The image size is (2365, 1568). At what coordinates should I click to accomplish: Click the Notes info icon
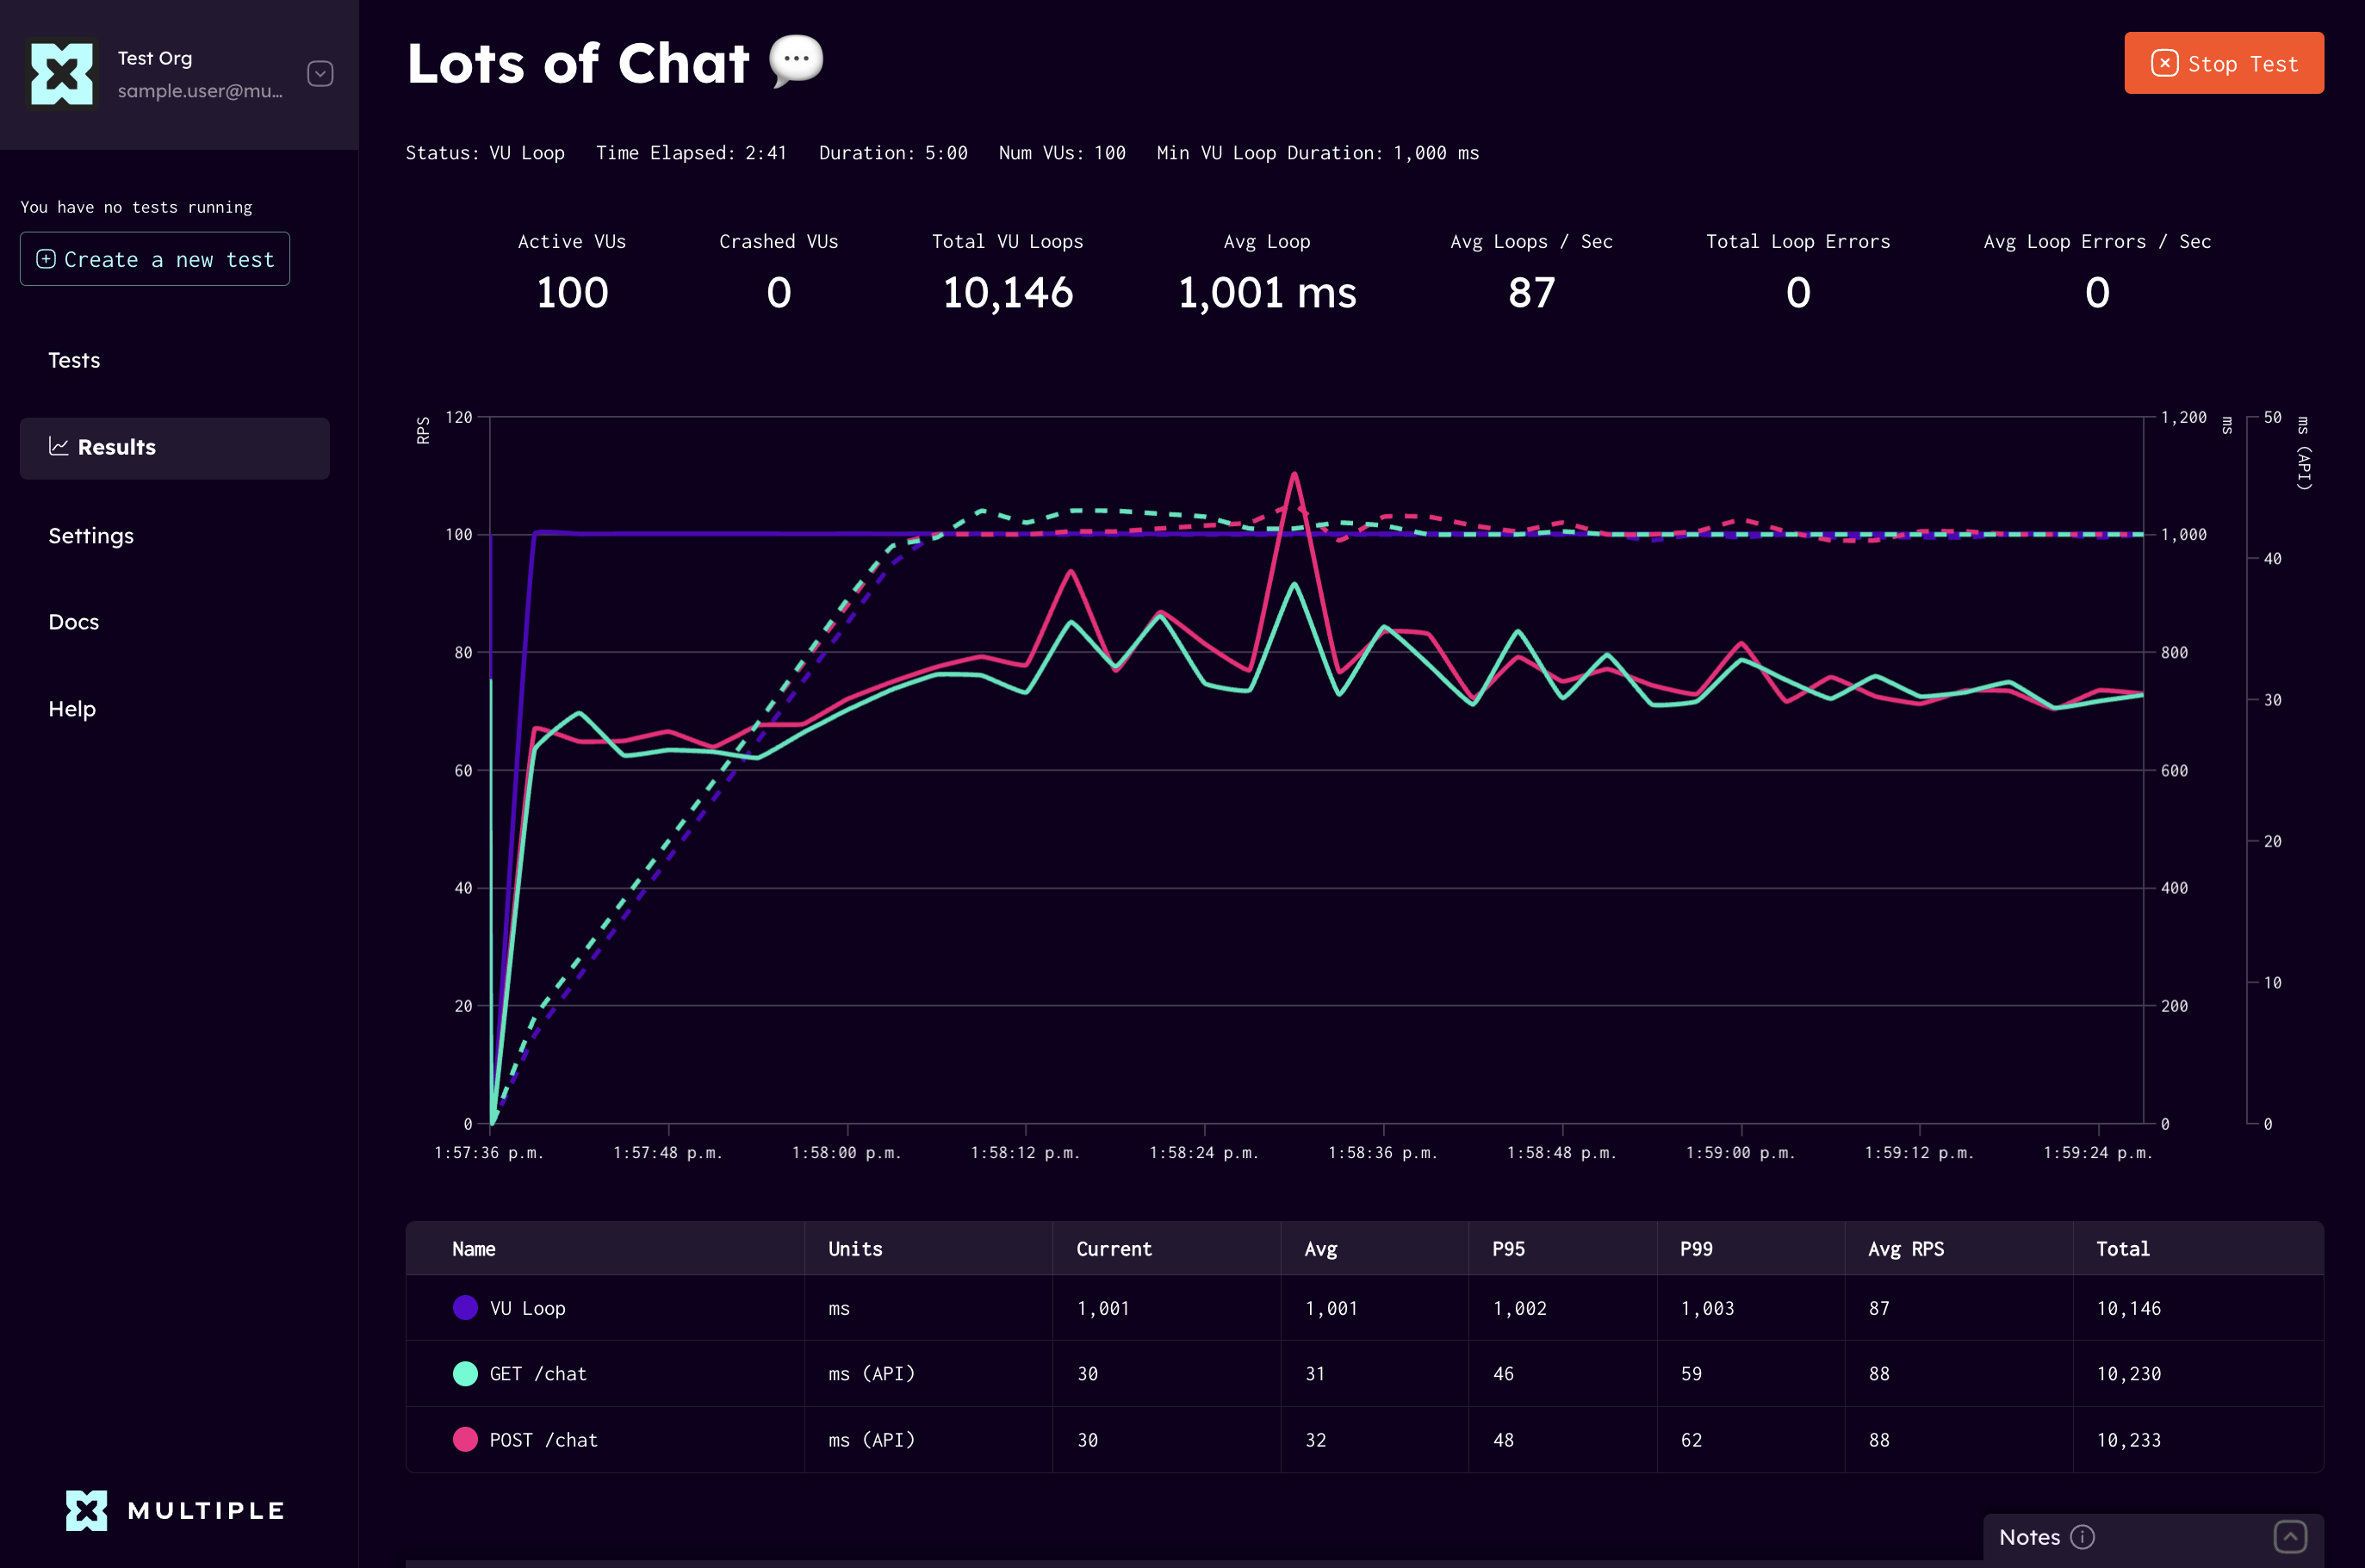point(2082,1537)
